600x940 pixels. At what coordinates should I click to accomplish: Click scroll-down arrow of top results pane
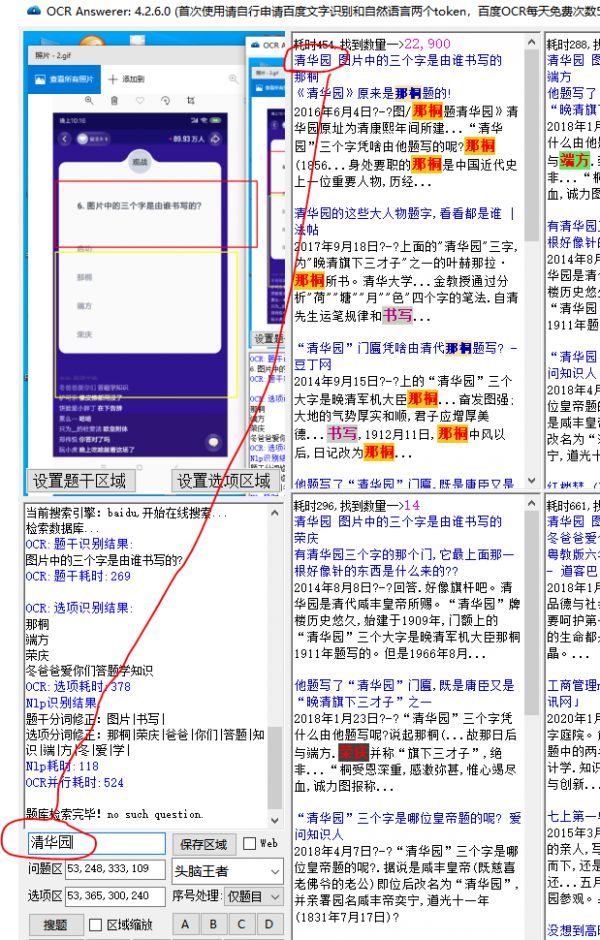(x=531, y=480)
